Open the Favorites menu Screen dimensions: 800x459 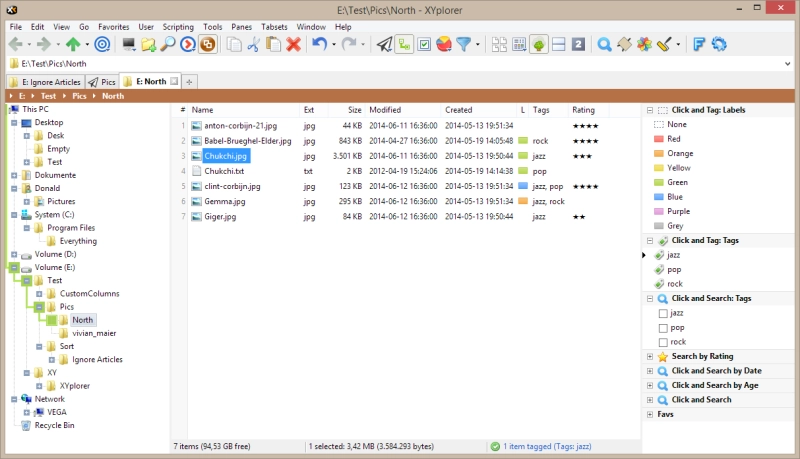tap(113, 27)
